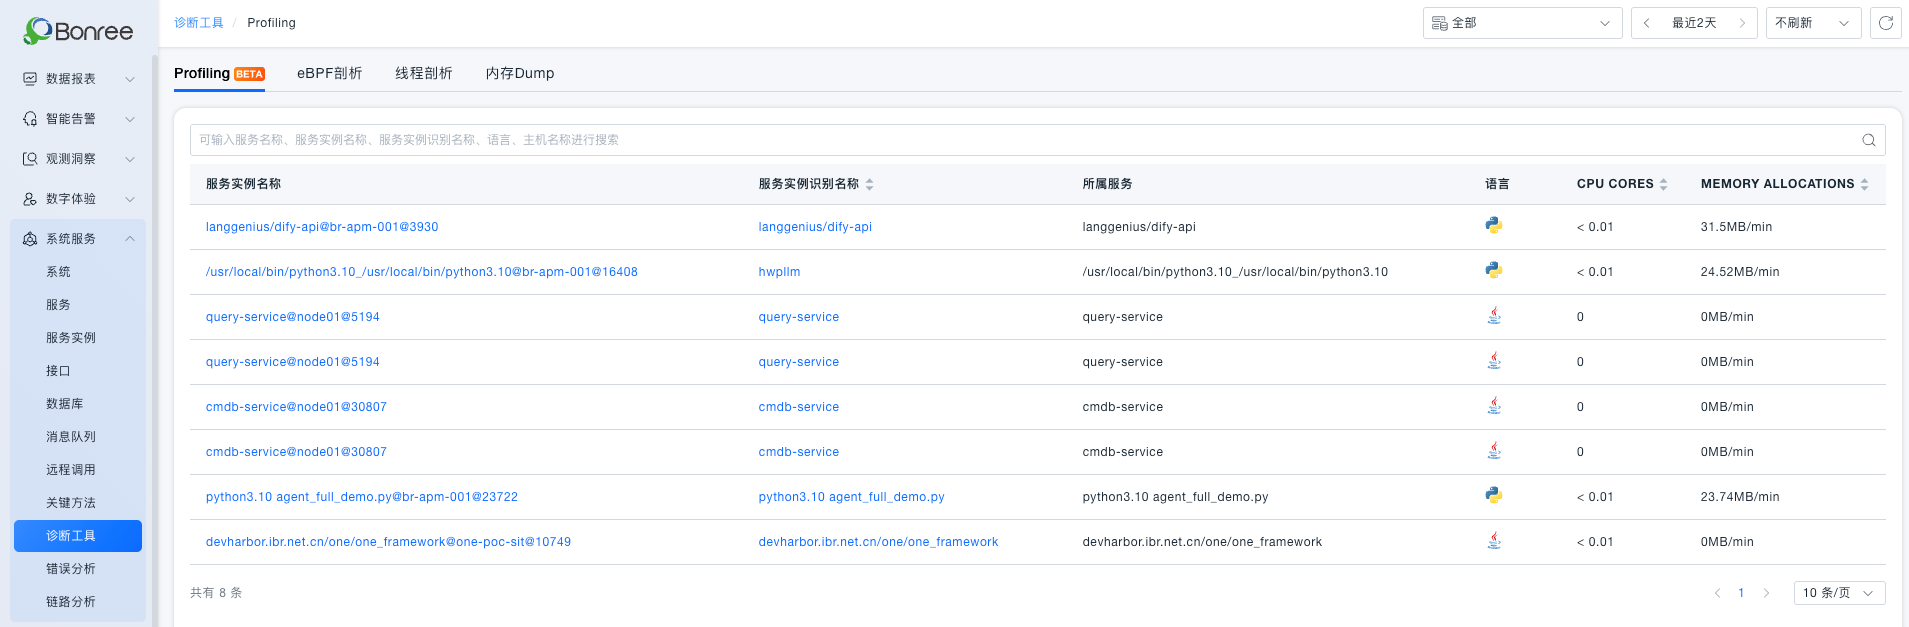Click the 所属服务 column header
1909x627 pixels.
point(1107,184)
